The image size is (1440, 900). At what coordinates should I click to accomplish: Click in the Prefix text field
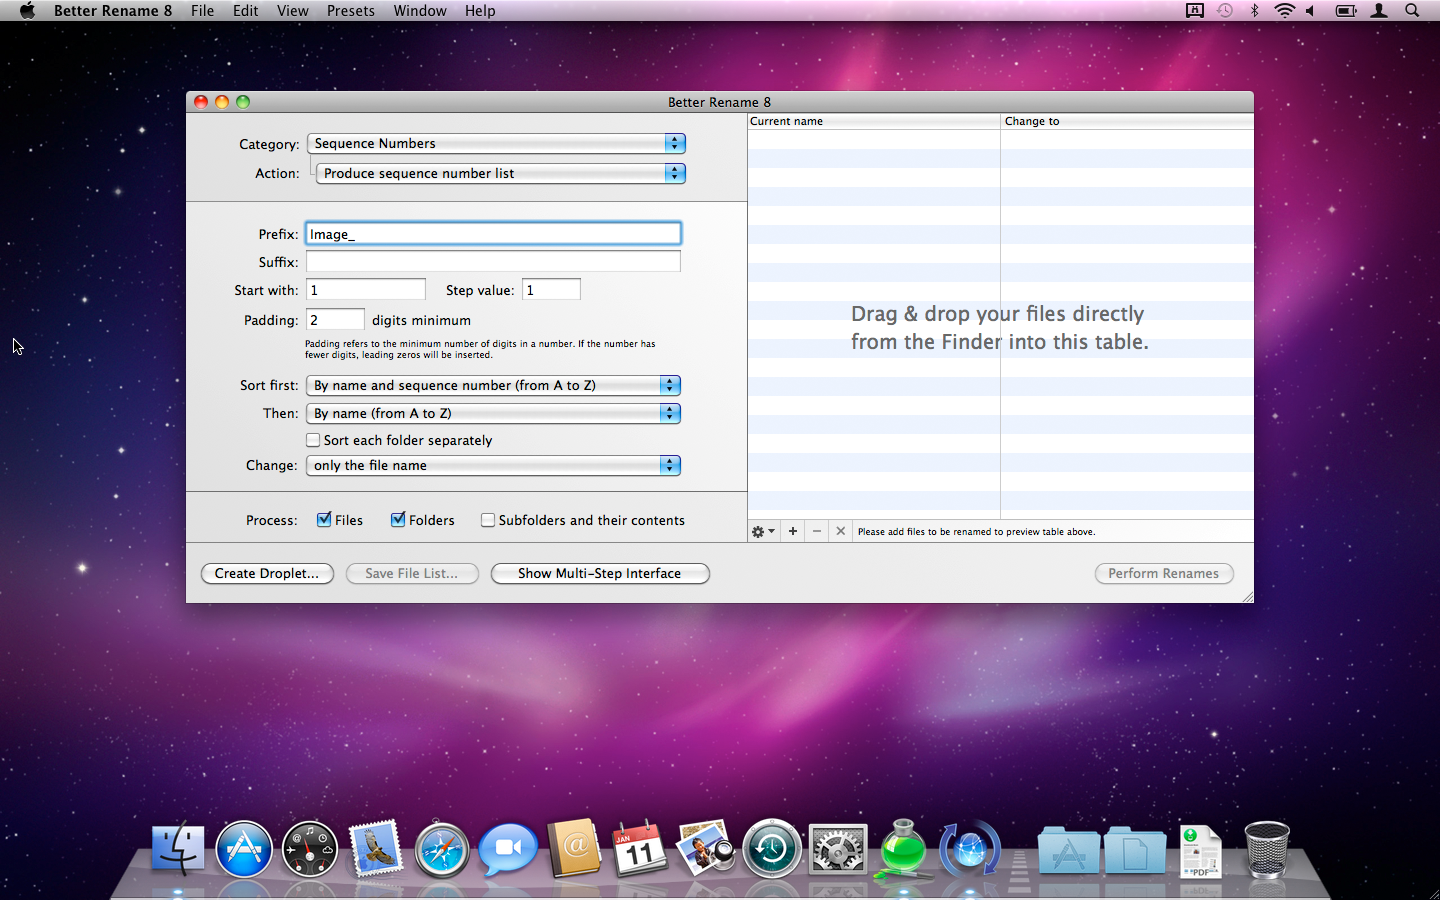point(493,234)
